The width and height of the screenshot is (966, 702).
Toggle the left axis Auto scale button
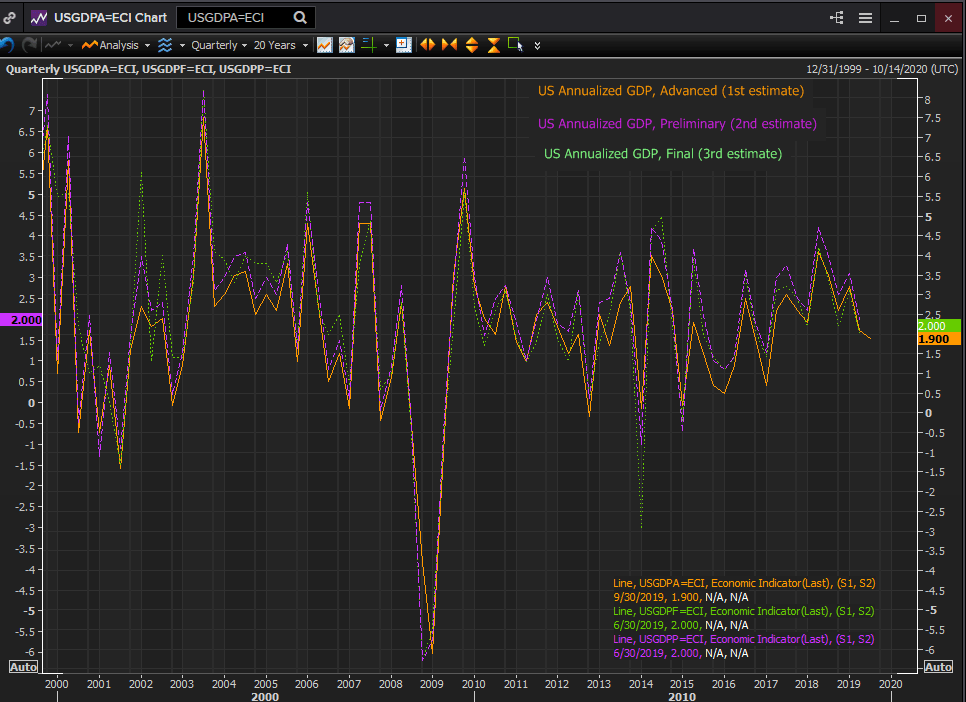(23, 667)
